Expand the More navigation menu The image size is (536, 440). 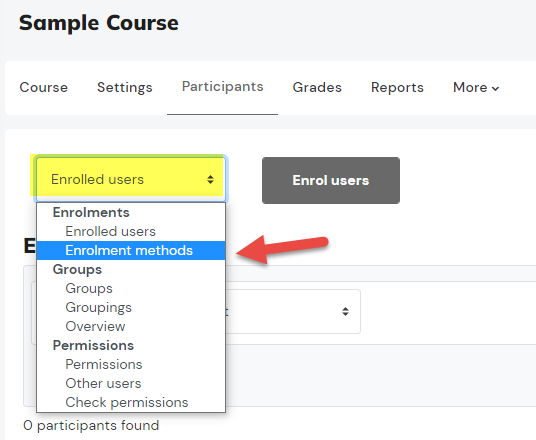476,88
